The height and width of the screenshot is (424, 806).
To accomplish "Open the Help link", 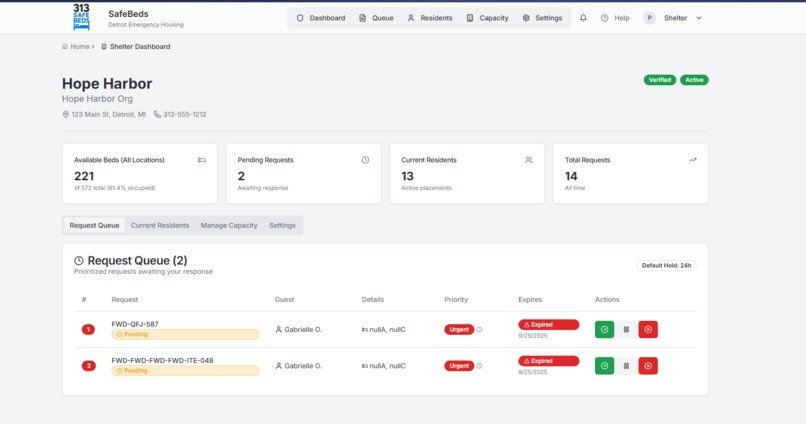I will 615,18.
